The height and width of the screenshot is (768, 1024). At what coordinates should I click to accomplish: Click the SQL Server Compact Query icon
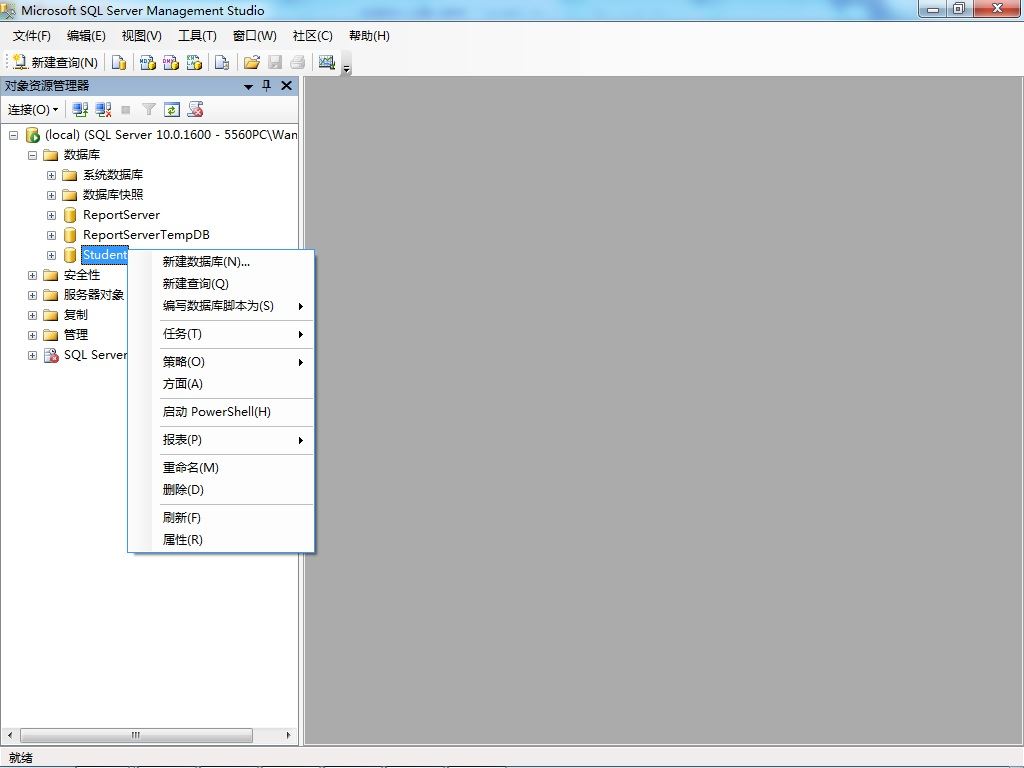click(x=222, y=62)
